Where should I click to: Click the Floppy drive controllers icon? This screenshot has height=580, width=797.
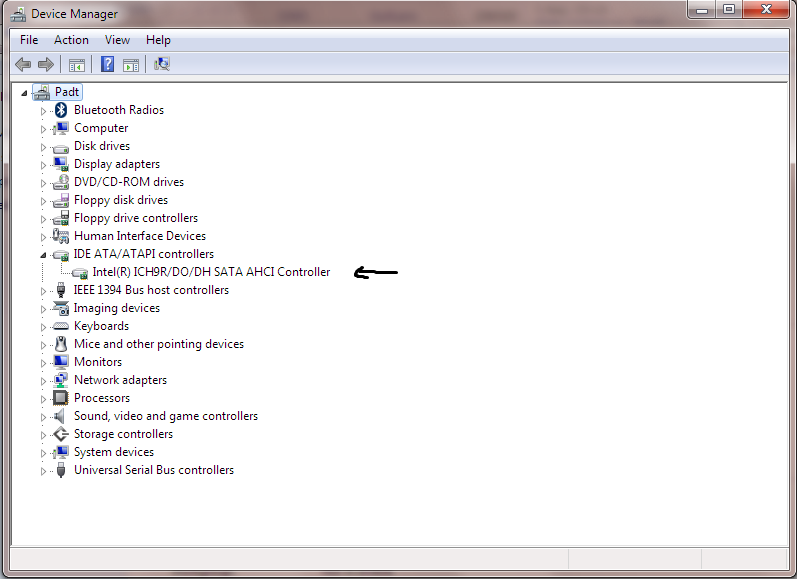point(61,218)
